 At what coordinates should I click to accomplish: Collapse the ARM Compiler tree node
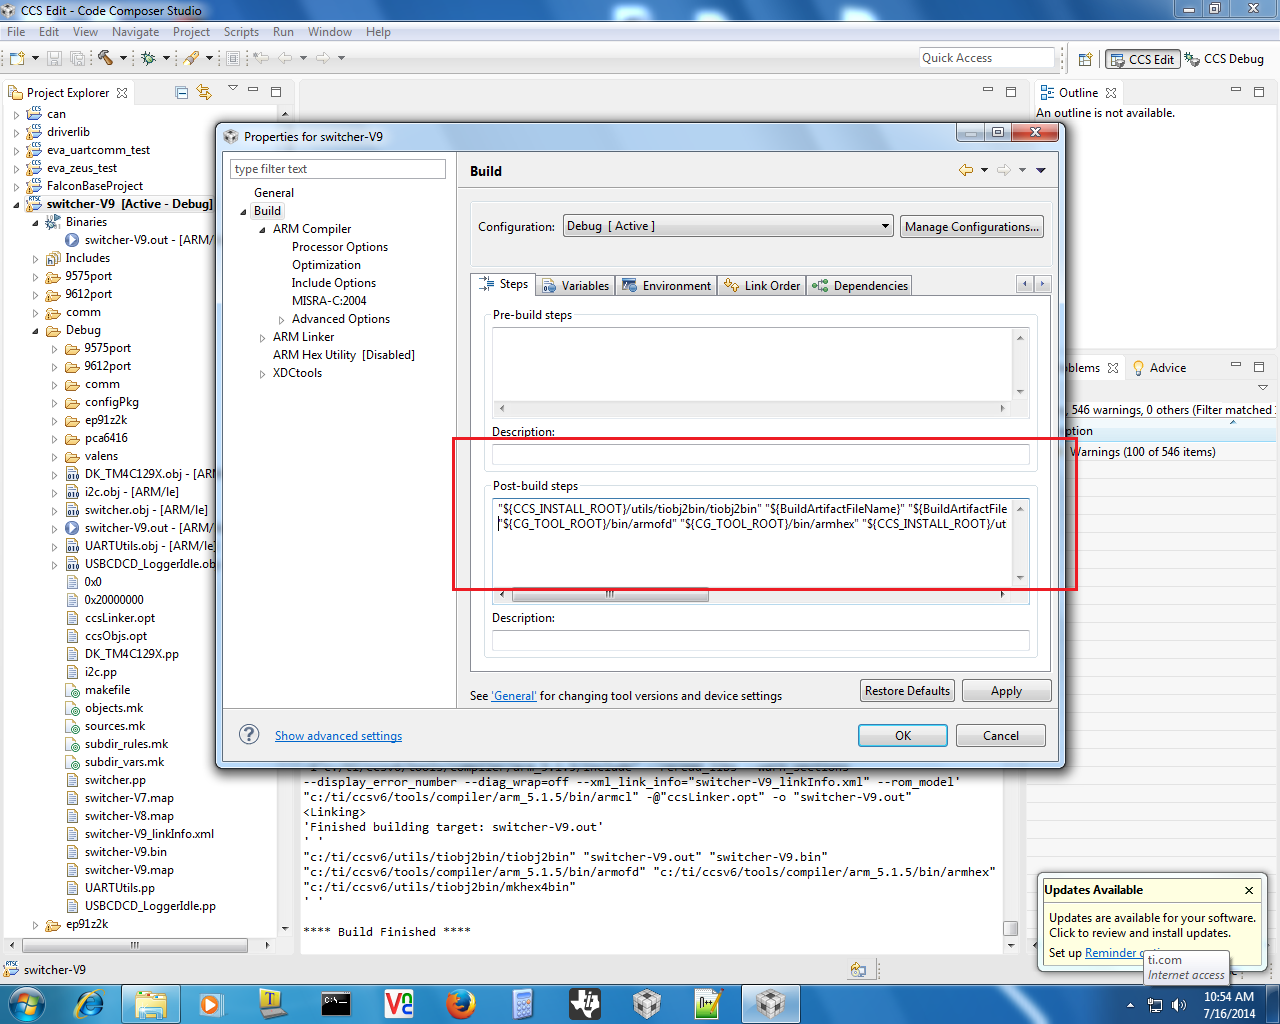(x=263, y=230)
